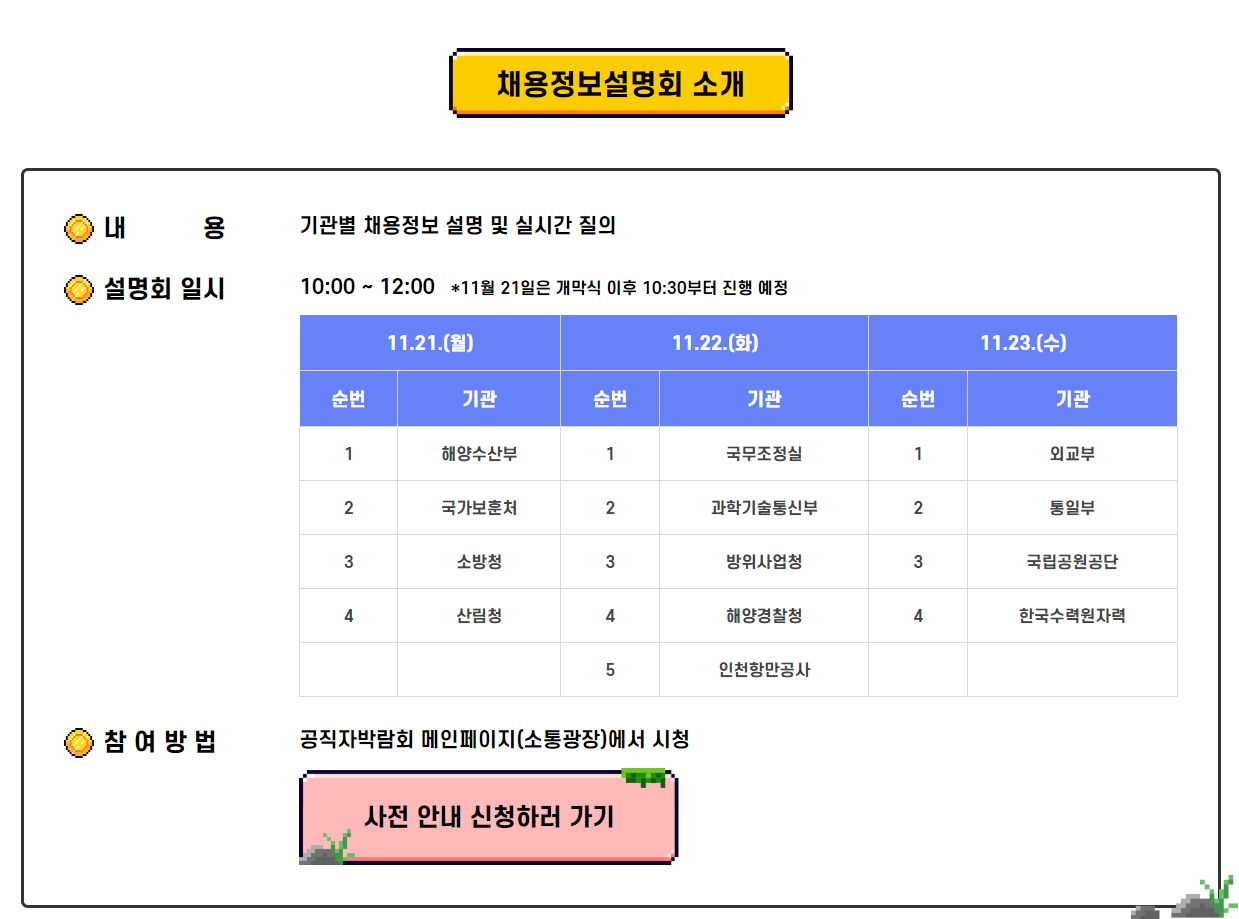
Task: Click the grass decoration on pink button corner
Action: tap(644, 777)
